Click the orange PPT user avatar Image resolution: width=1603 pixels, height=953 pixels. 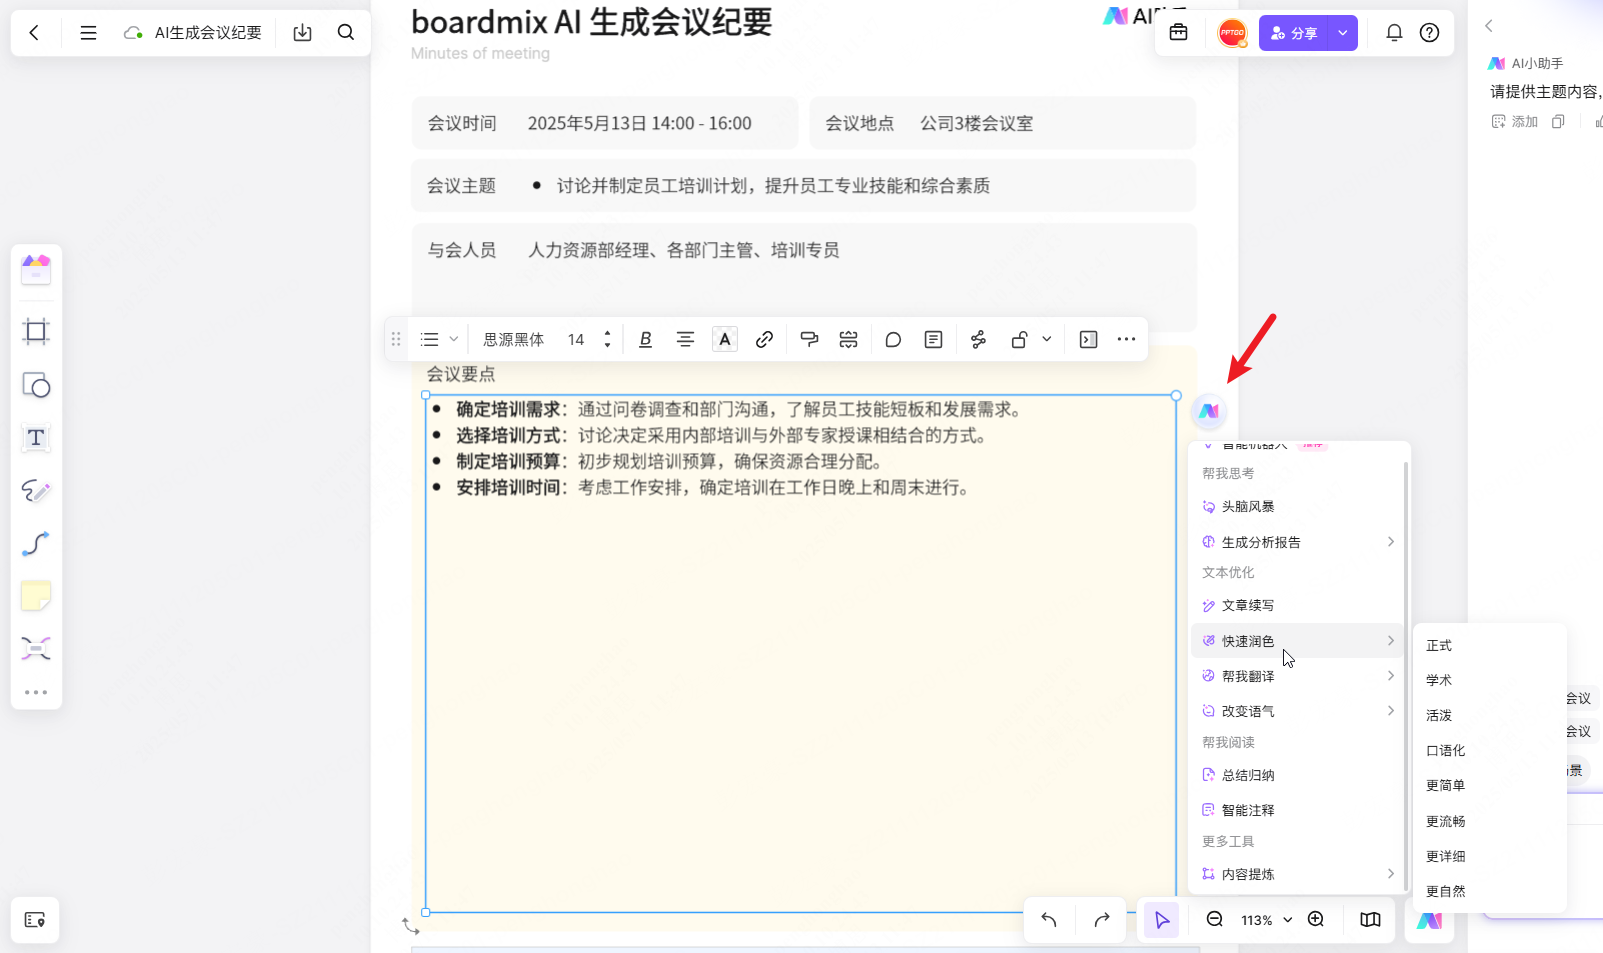tap(1232, 33)
